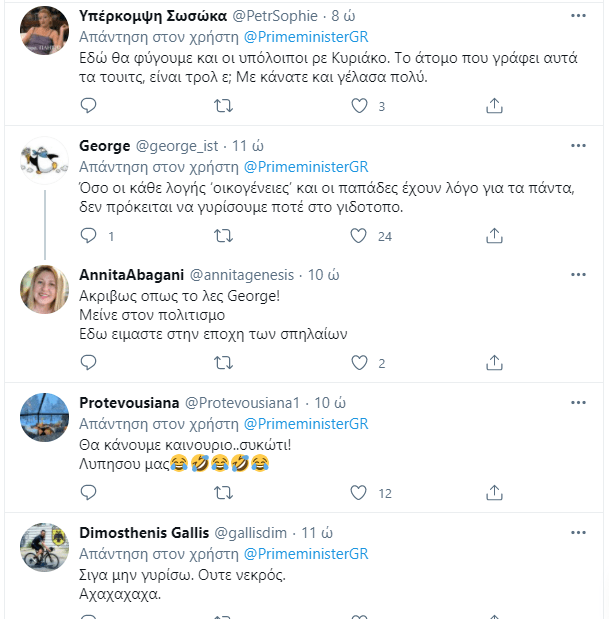The image size is (609, 619).
Task: Like George's tweet with 24 likes
Action: click(359, 236)
